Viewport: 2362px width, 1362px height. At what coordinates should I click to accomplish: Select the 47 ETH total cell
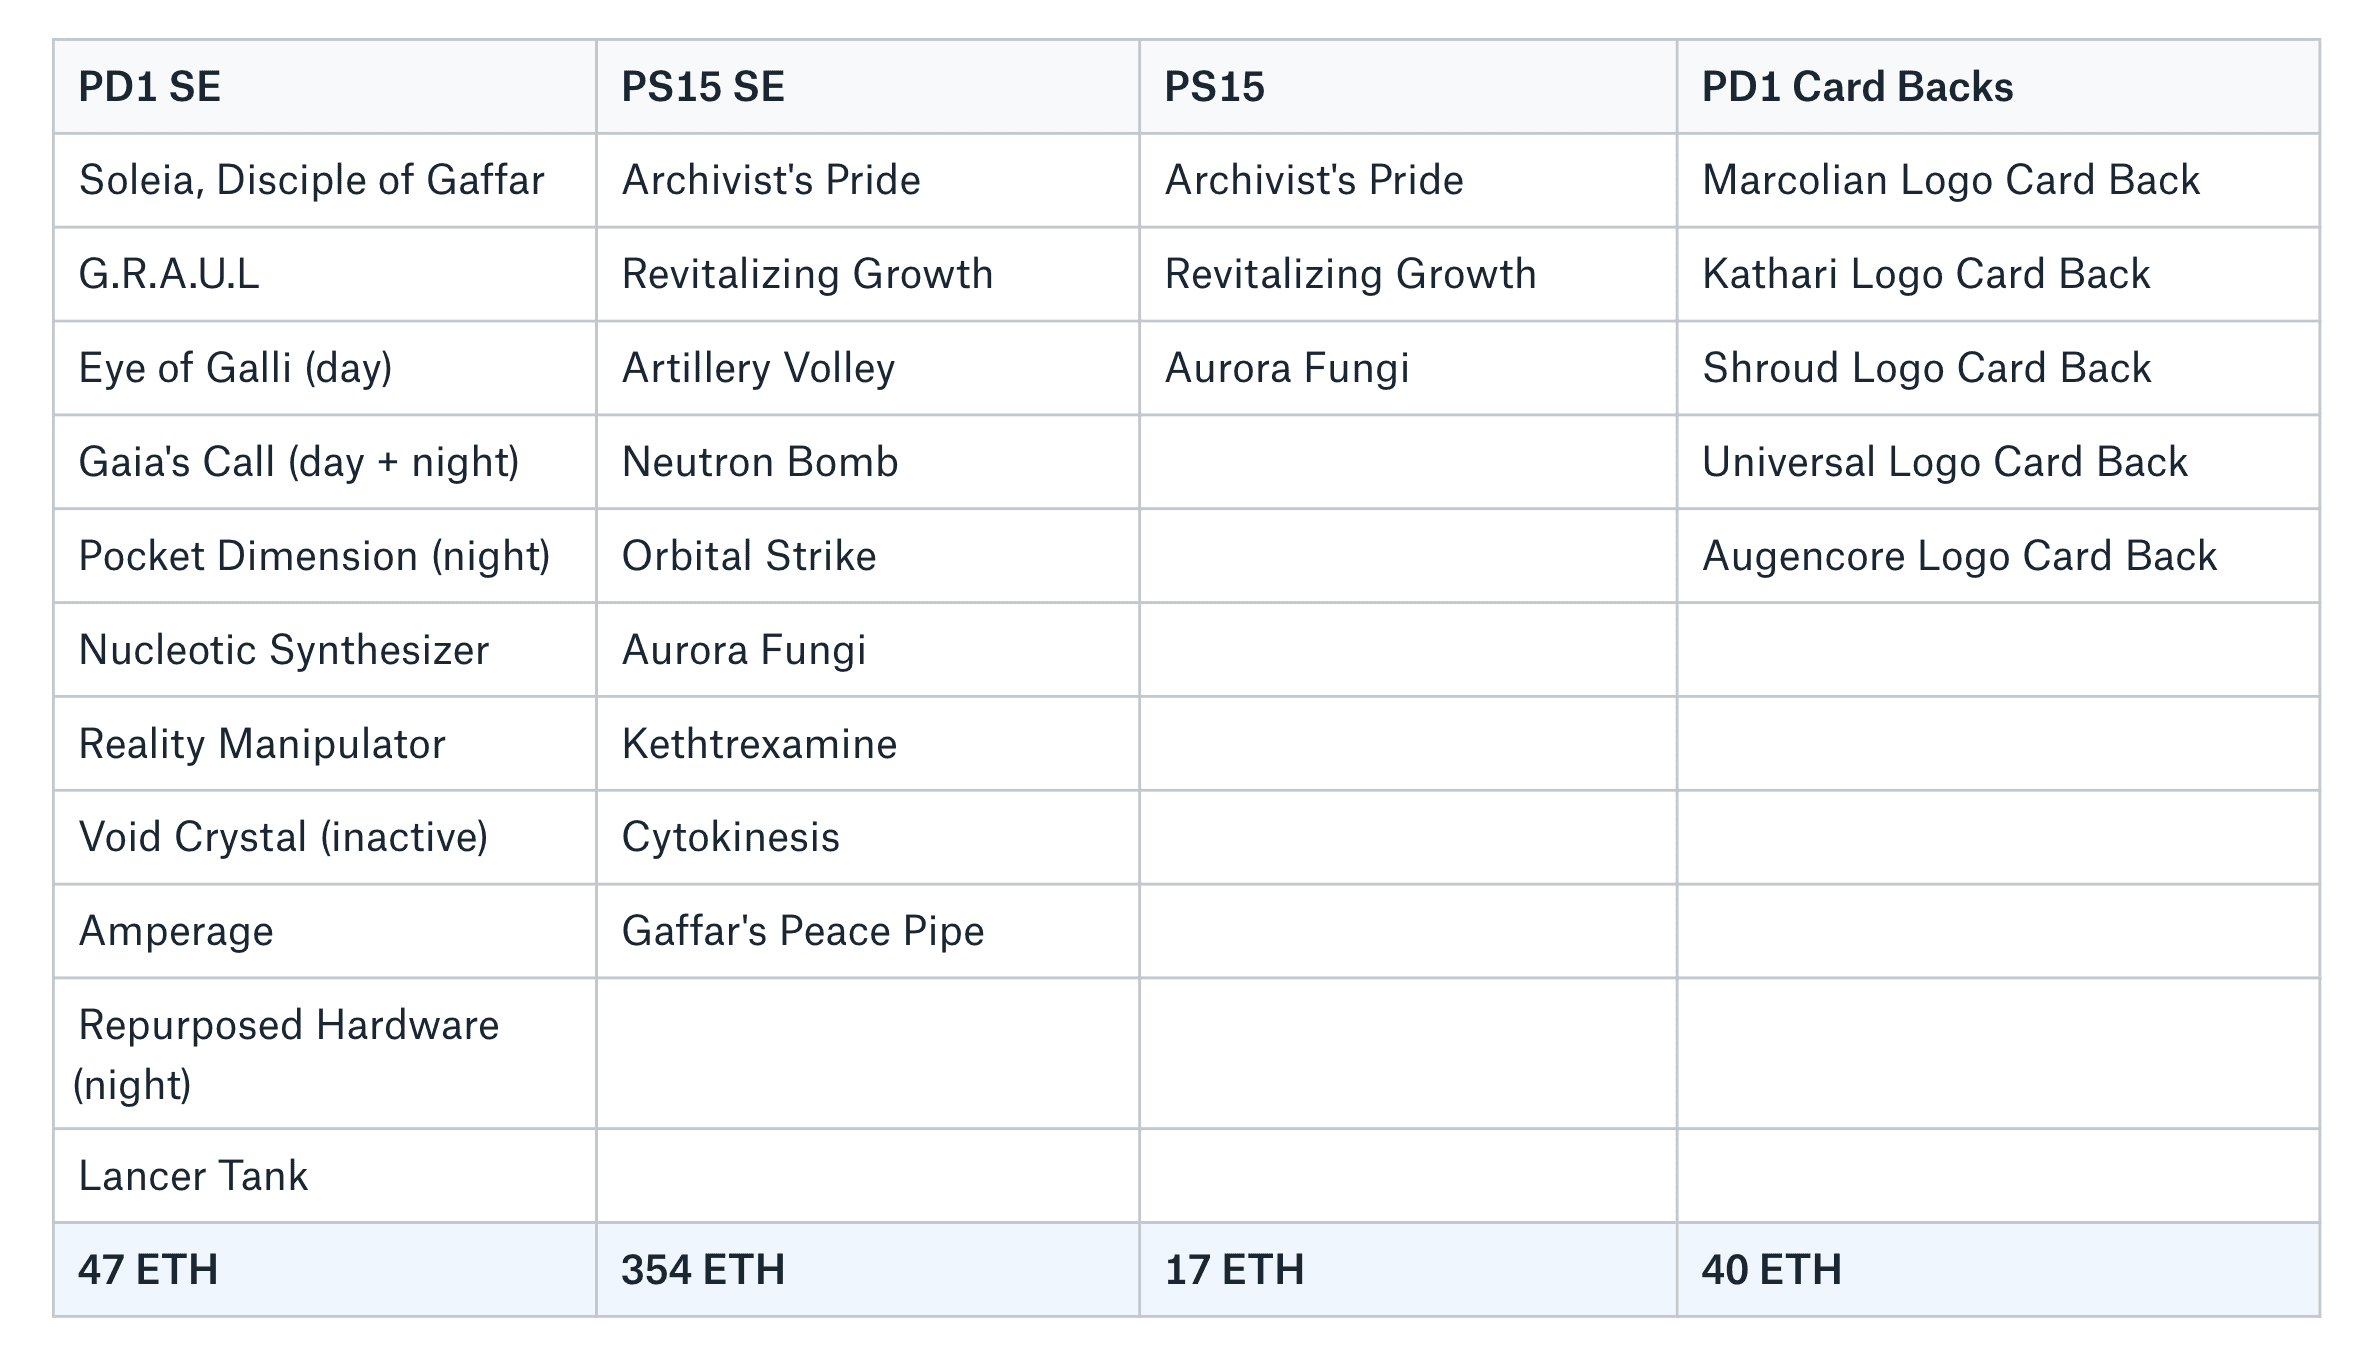(x=325, y=1270)
